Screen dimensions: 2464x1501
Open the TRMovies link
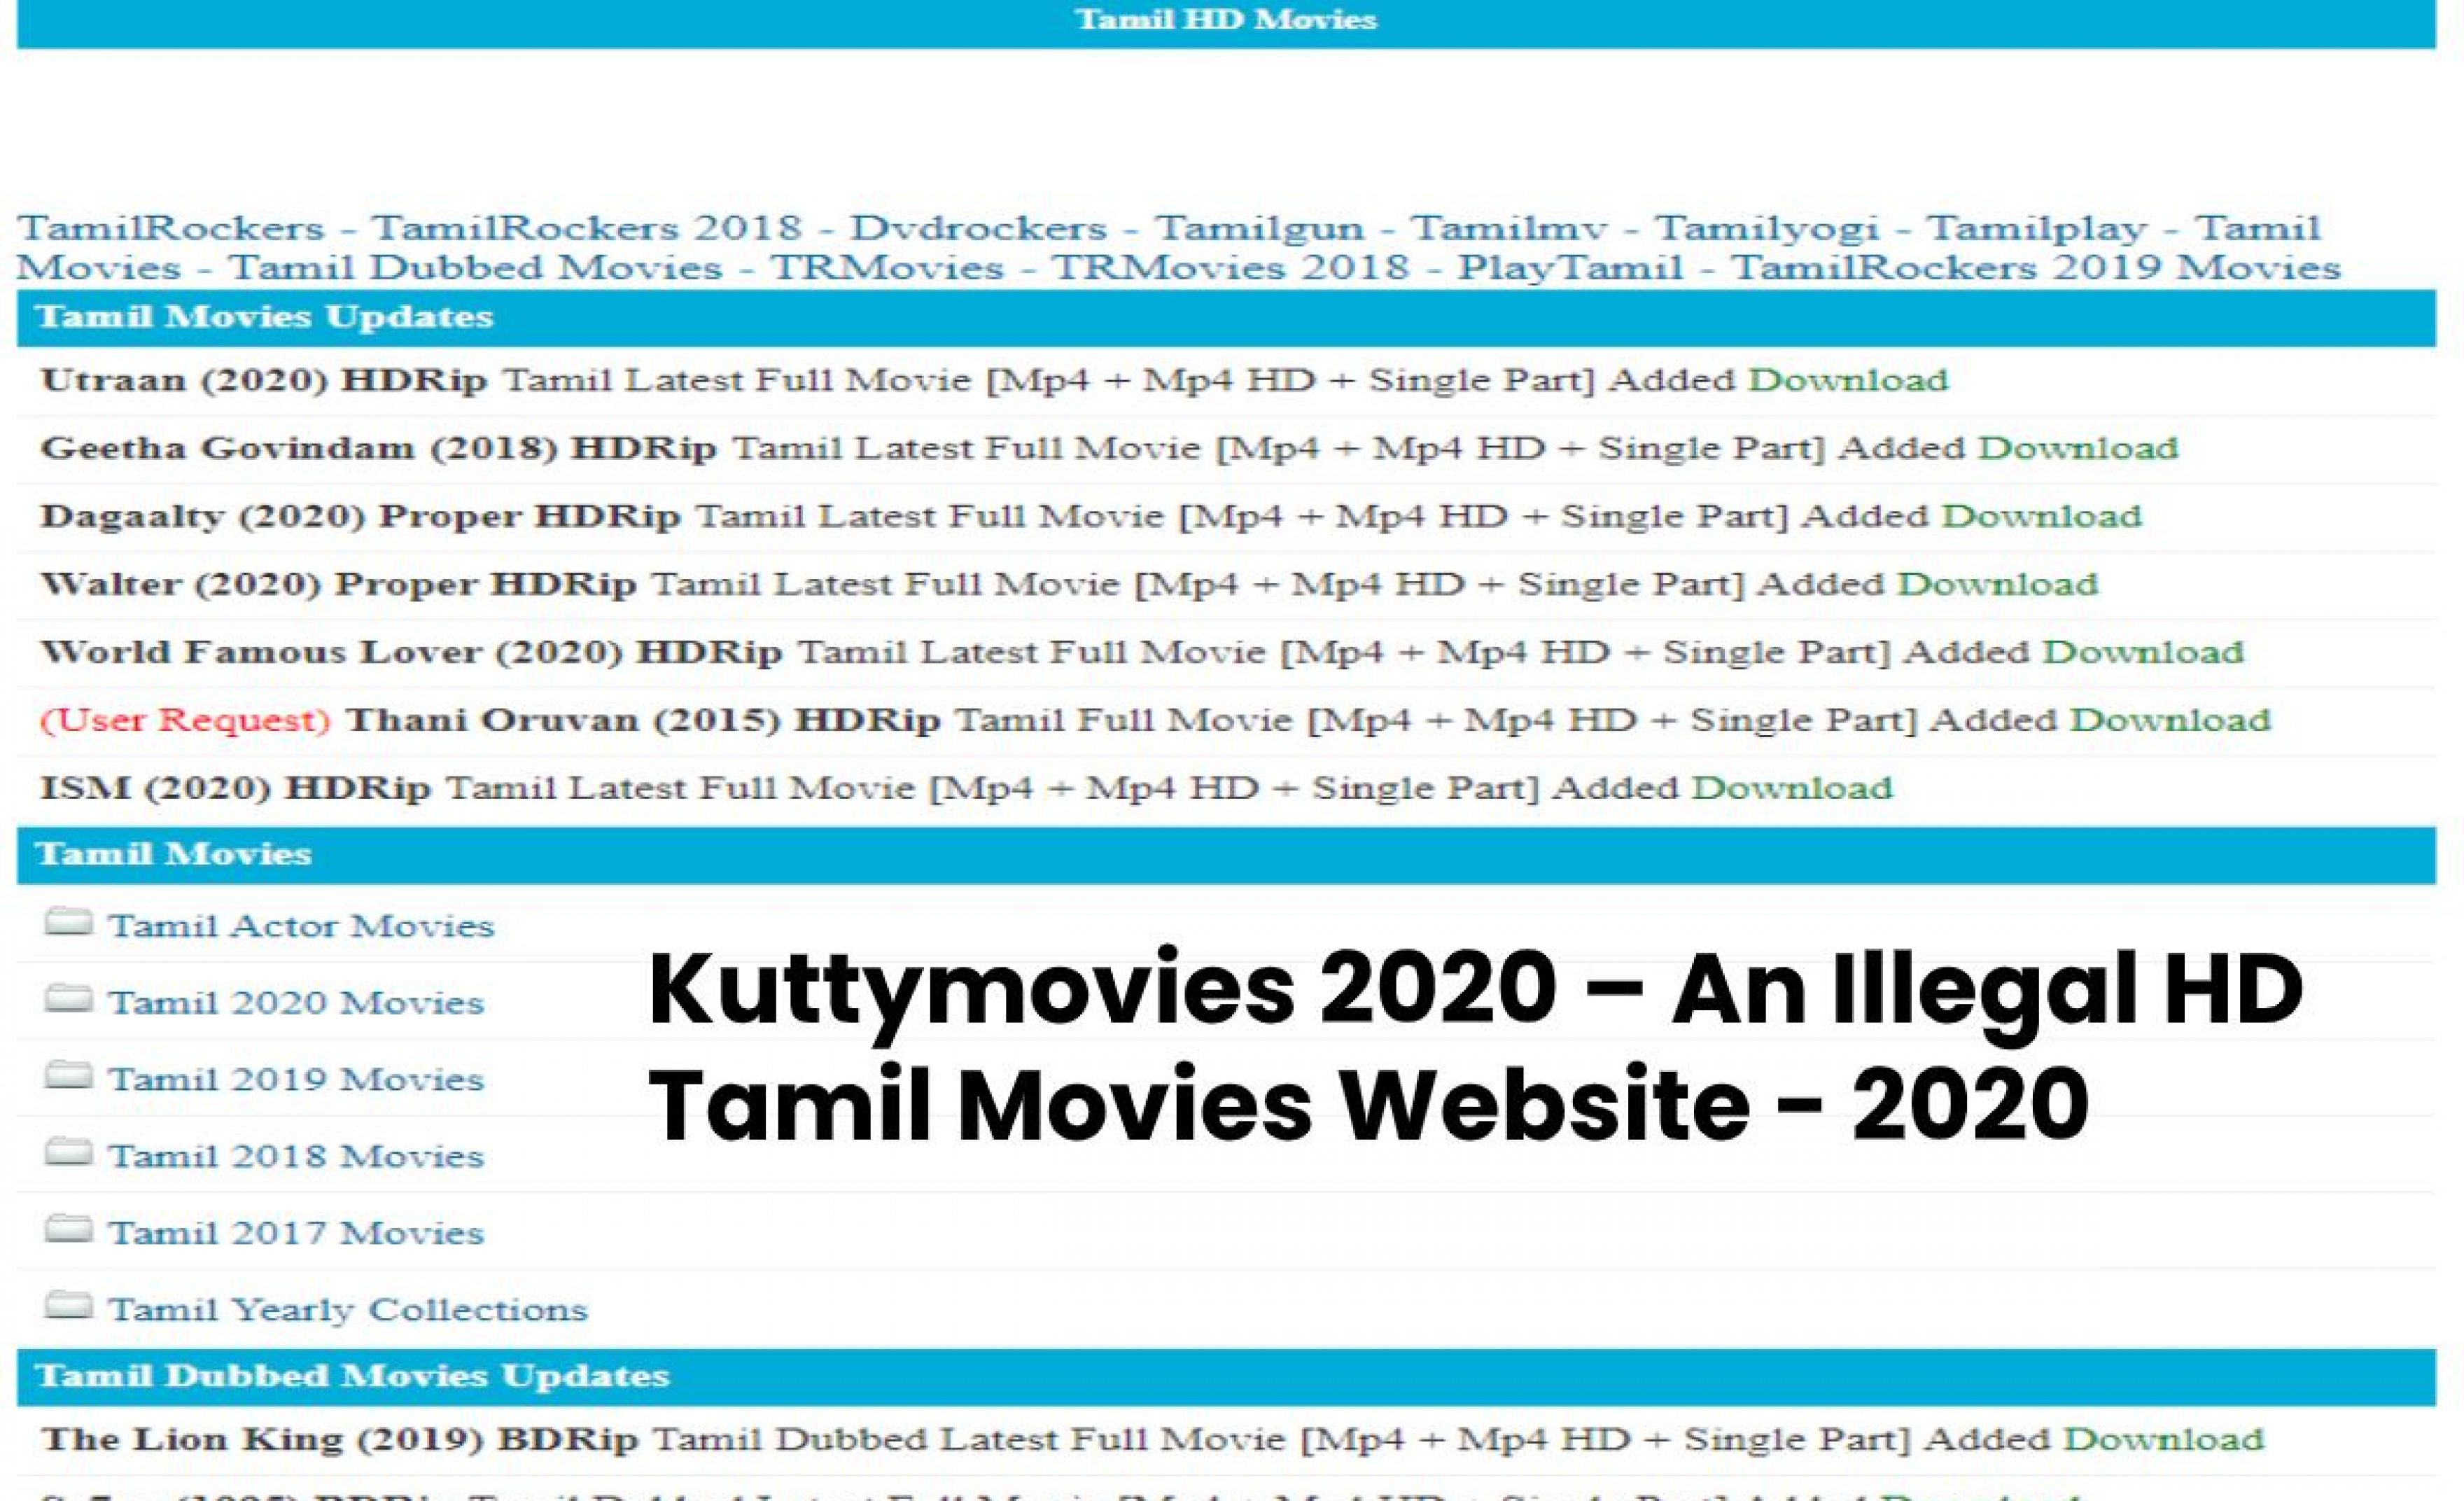[886, 268]
